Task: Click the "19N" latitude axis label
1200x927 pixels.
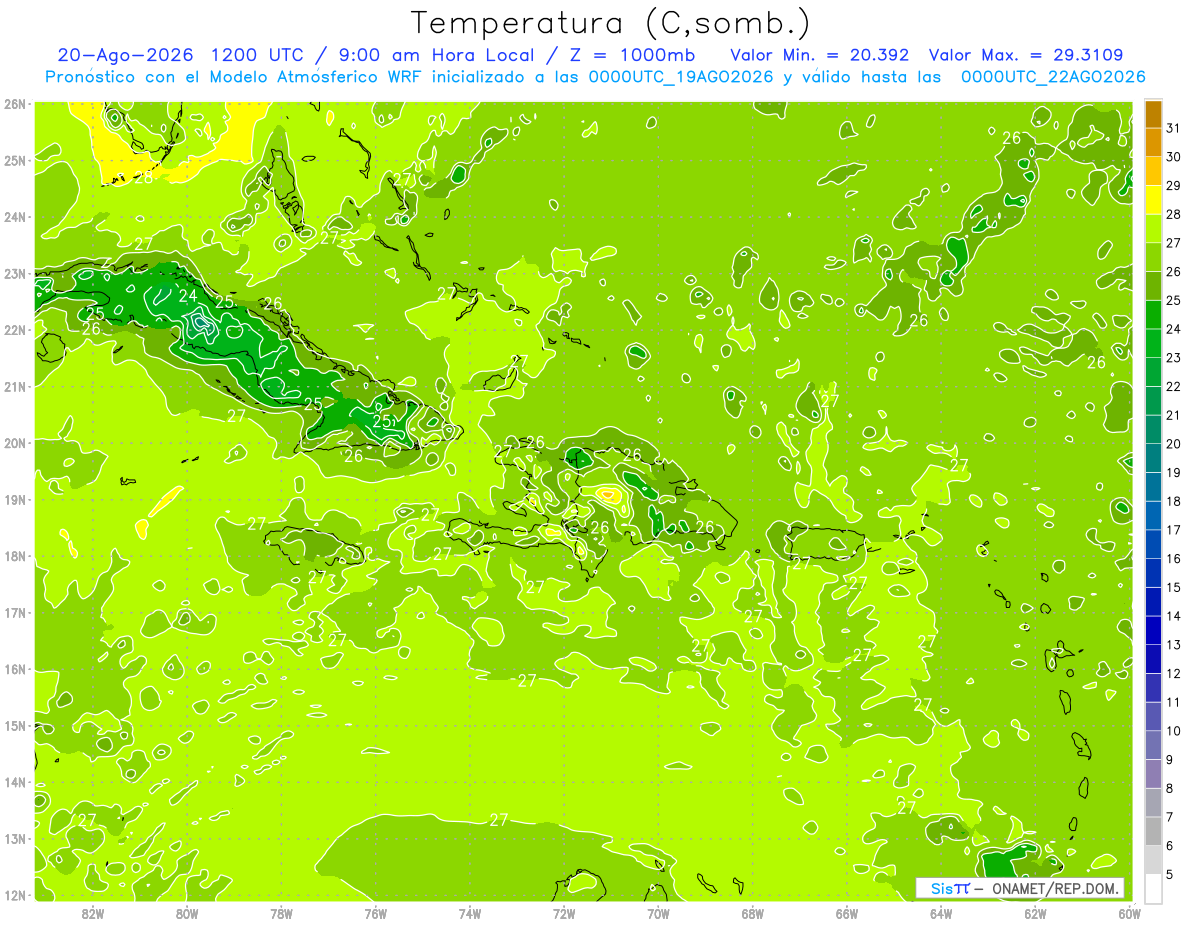Action: pyautogui.click(x=15, y=499)
